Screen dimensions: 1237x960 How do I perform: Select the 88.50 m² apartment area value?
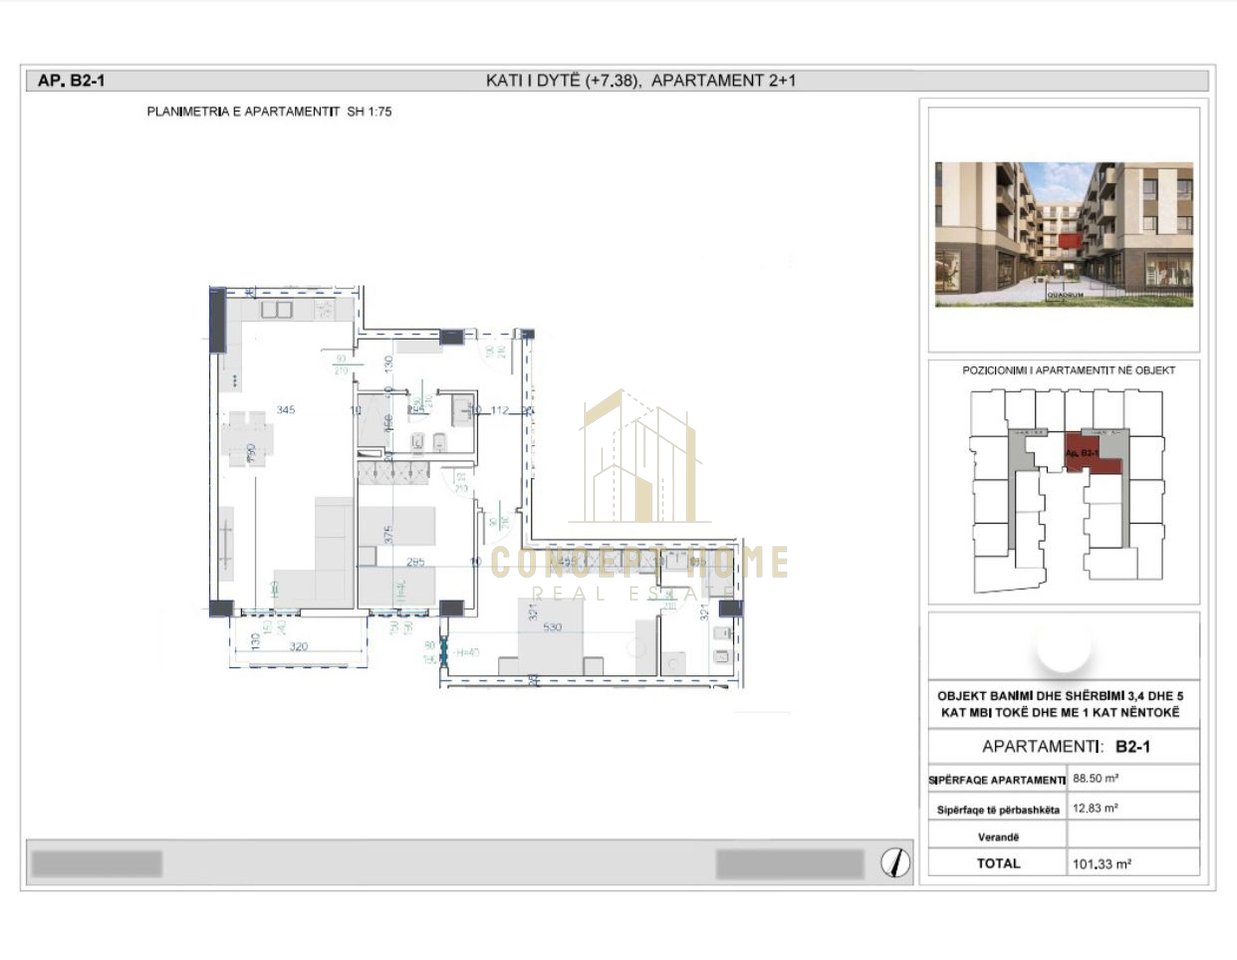pyautogui.click(x=1095, y=778)
